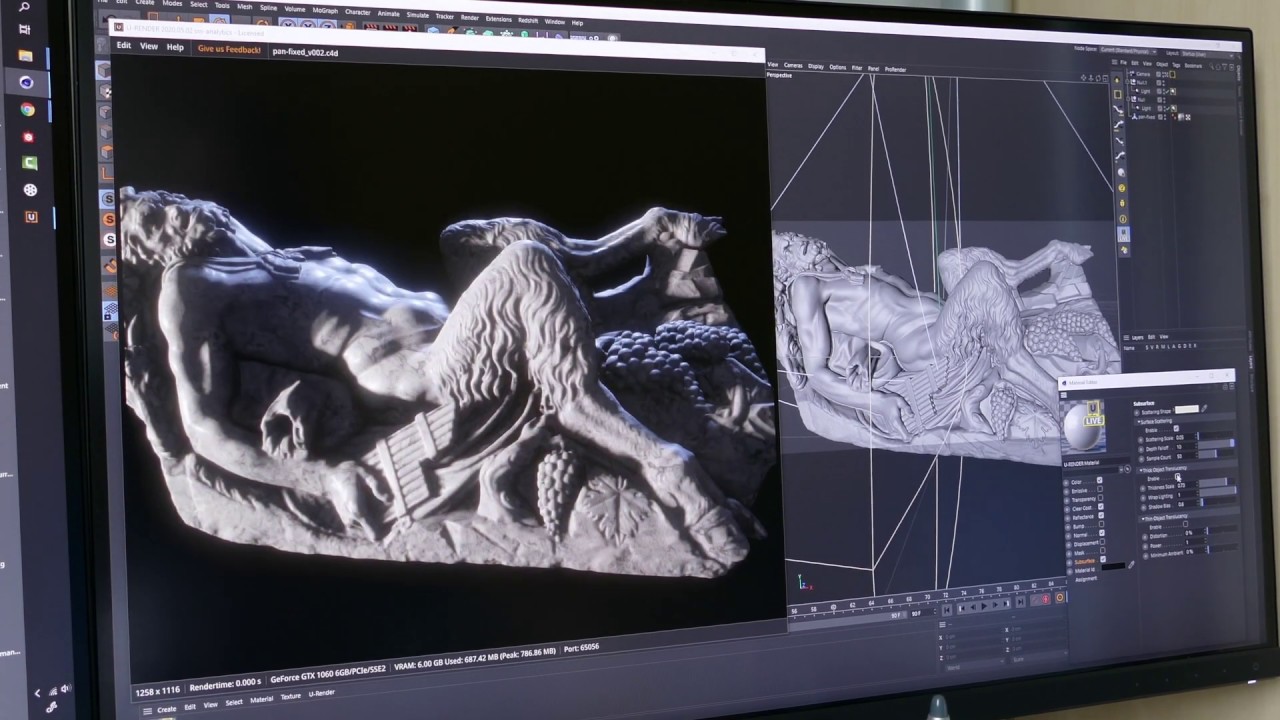Toggle Thin-Object Translucency Enable checkbox
The height and width of the screenshot is (720, 1280).
(1185, 524)
